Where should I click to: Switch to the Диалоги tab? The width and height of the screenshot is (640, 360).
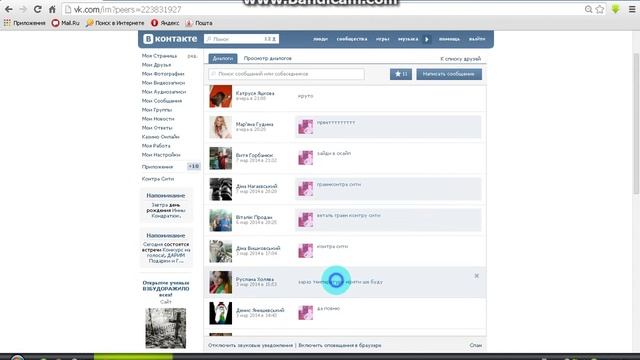tap(223, 58)
